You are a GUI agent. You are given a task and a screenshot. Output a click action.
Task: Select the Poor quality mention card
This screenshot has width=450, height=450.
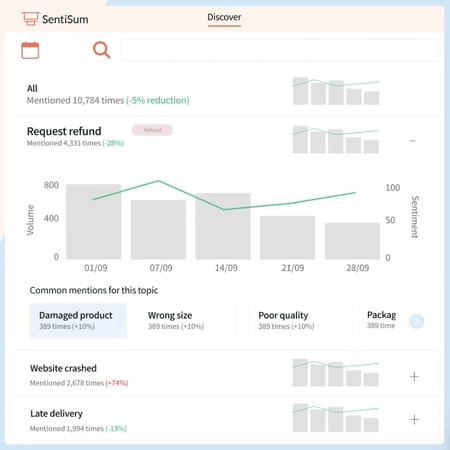click(x=298, y=321)
